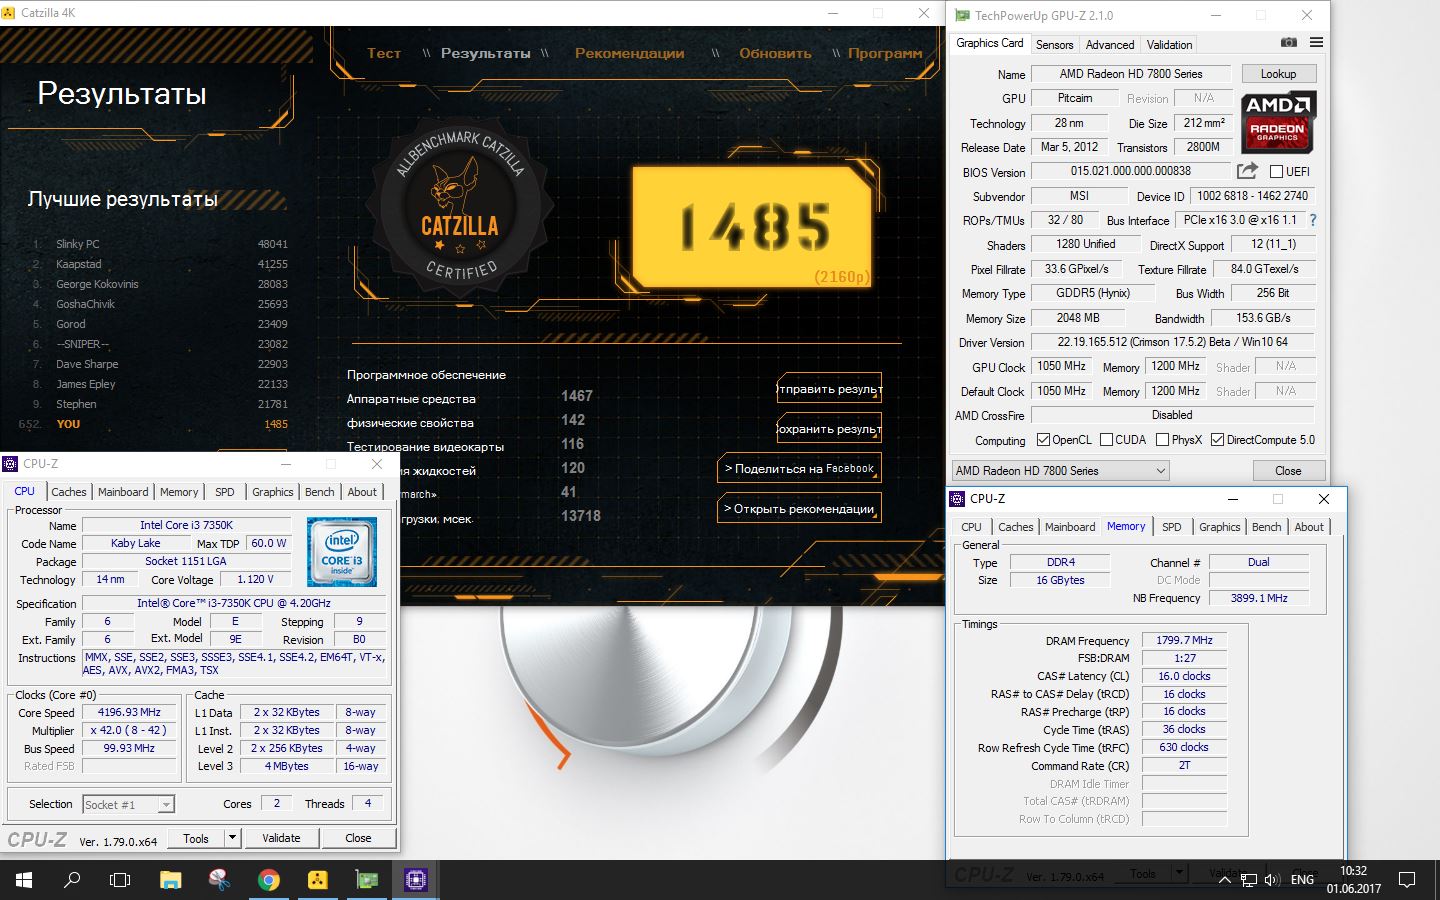Click the Core Speed value 4196.93 MHz
Screen dimensions: 1440x900
[x=129, y=712]
